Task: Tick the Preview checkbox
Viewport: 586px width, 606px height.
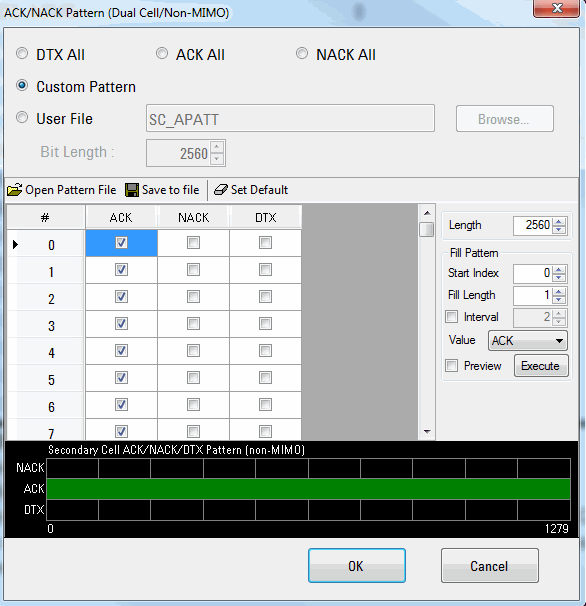Action: [x=451, y=365]
